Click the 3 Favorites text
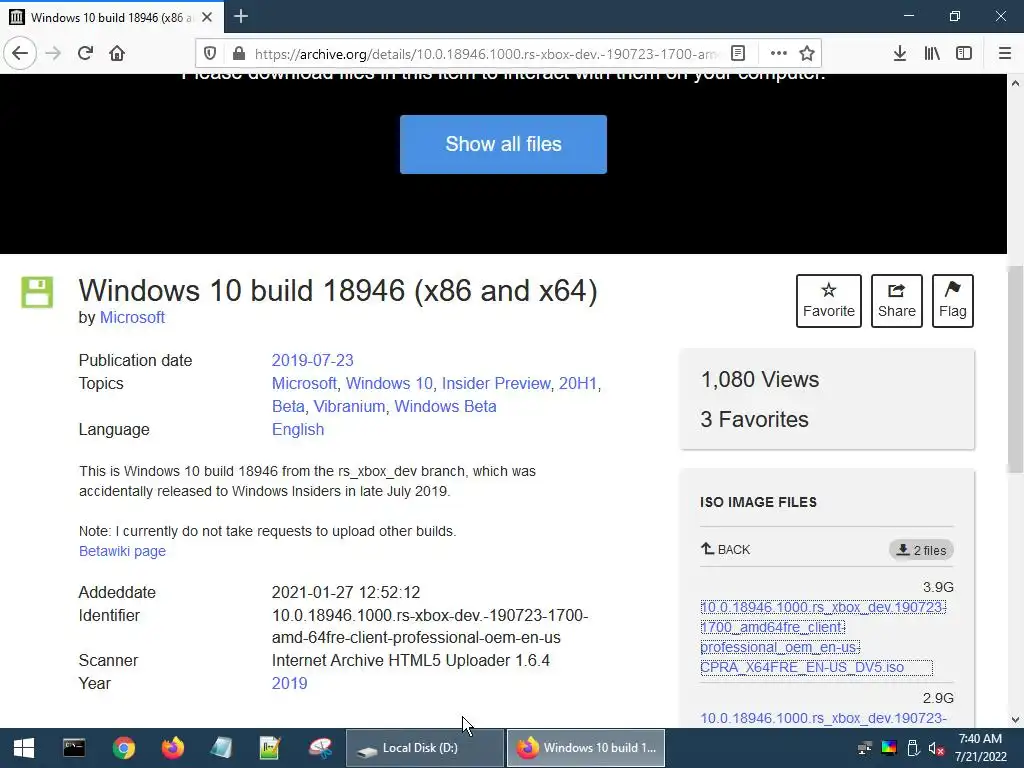Image resolution: width=1024 pixels, height=768 pixels. (754, 419)
